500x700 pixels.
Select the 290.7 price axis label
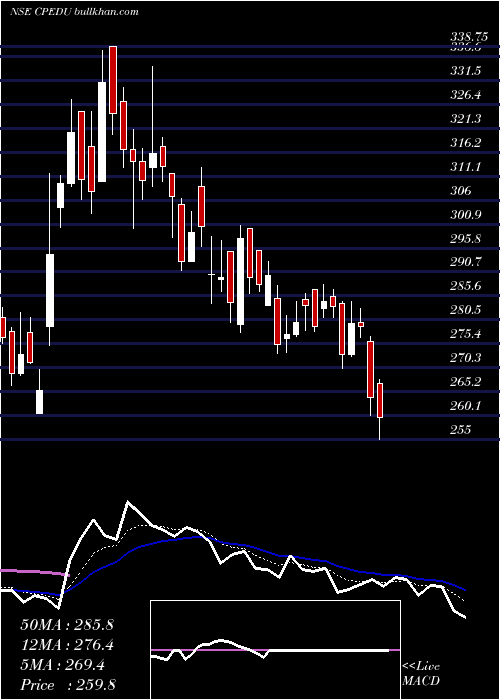pyautogui.click(x=466, y=262)
